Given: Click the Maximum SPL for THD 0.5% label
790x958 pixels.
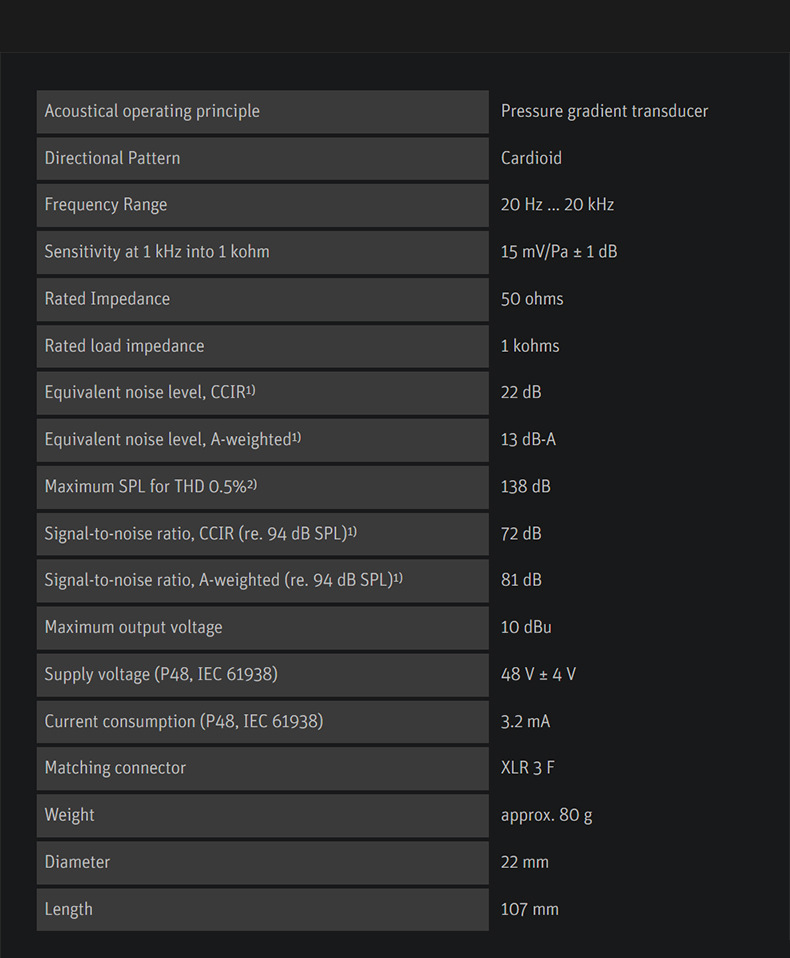Looking at the screenshot, I should [x=151, y=486].
